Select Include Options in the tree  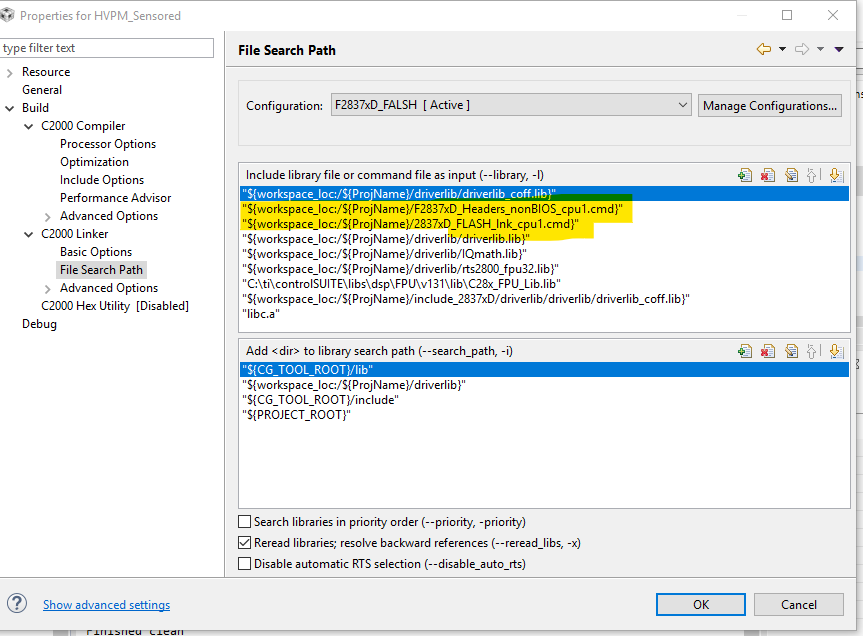[102, 180]
